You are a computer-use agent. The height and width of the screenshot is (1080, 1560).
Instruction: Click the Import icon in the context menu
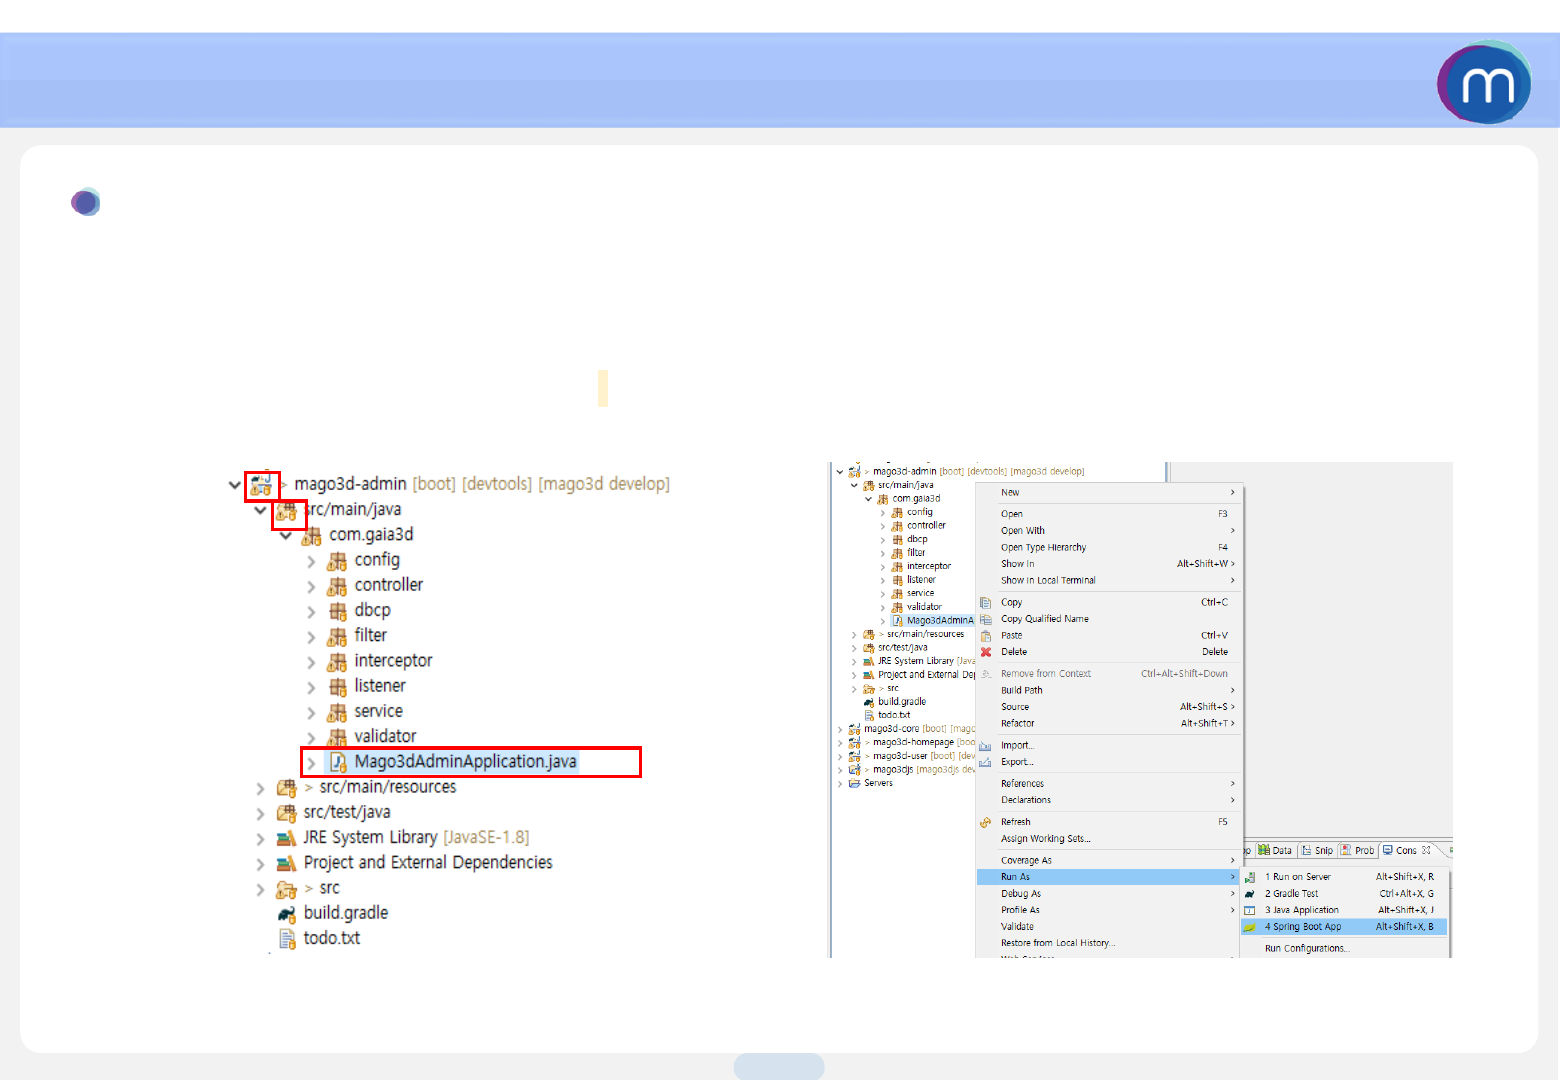click(986, 745)
